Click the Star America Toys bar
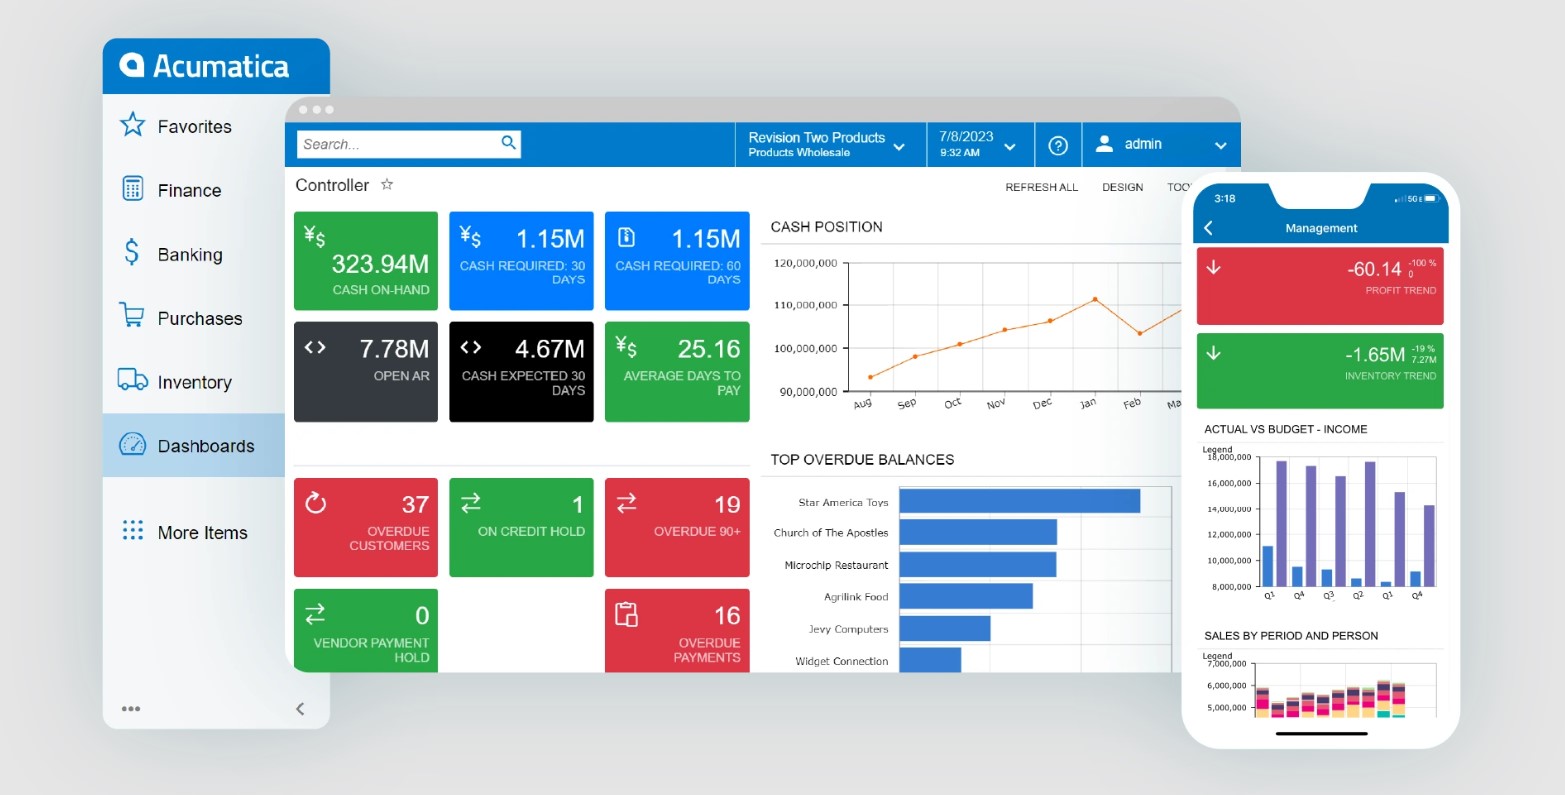Viewport: 1565px width, 795px height. point(1020,501)
